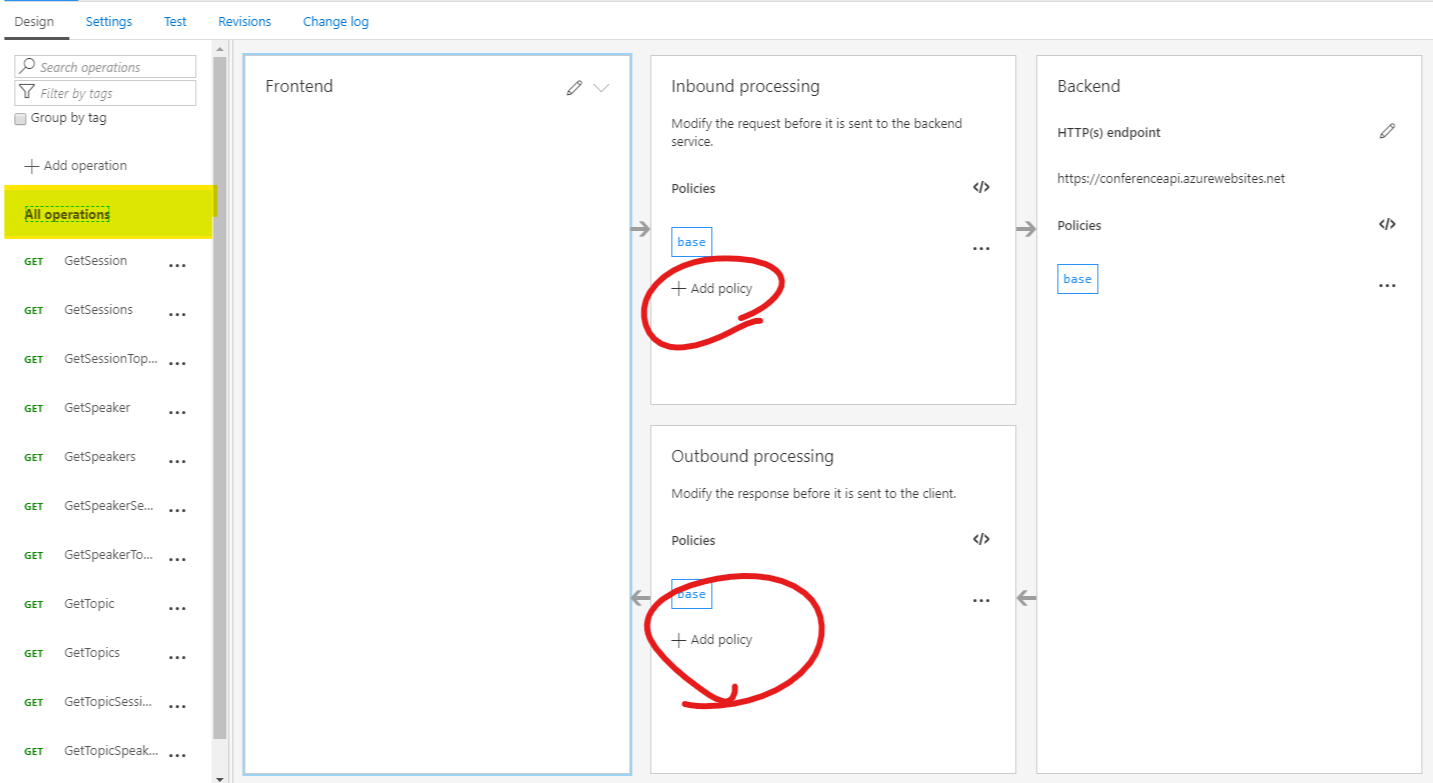Screen dimensions: 1433x783
Task: Select the GetSessions operation in list
Action: pos(98,310)
